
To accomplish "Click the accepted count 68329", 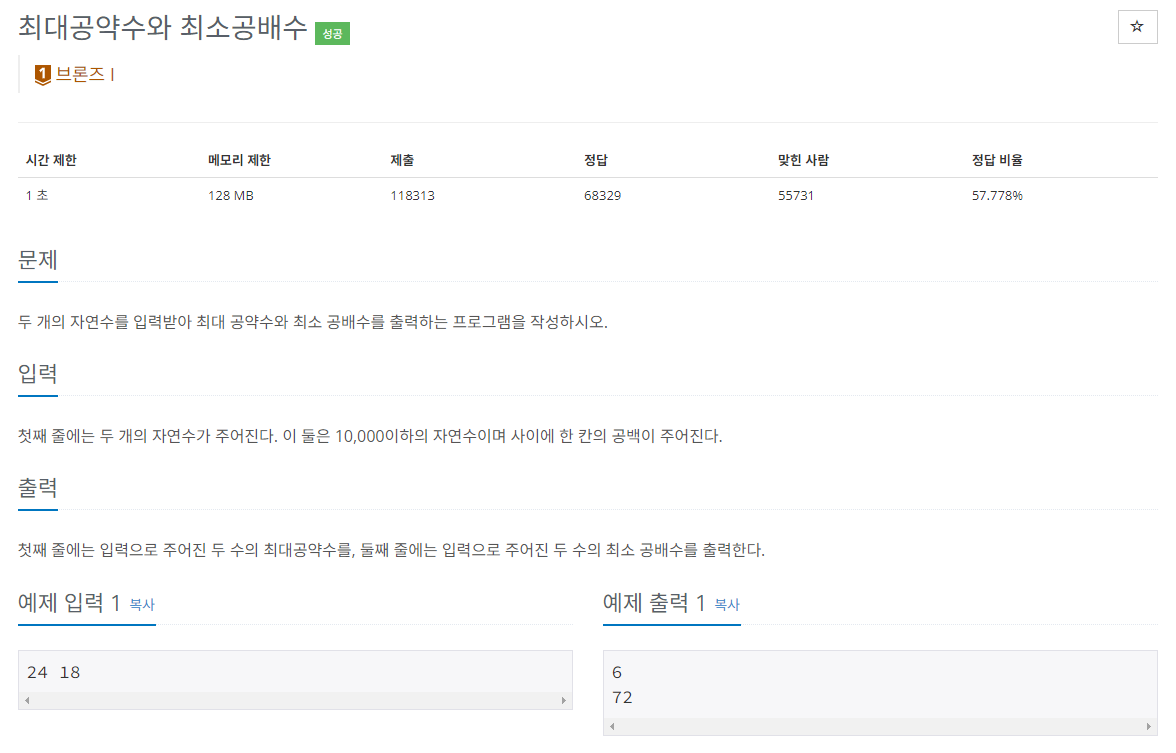I will pos(602,196).
